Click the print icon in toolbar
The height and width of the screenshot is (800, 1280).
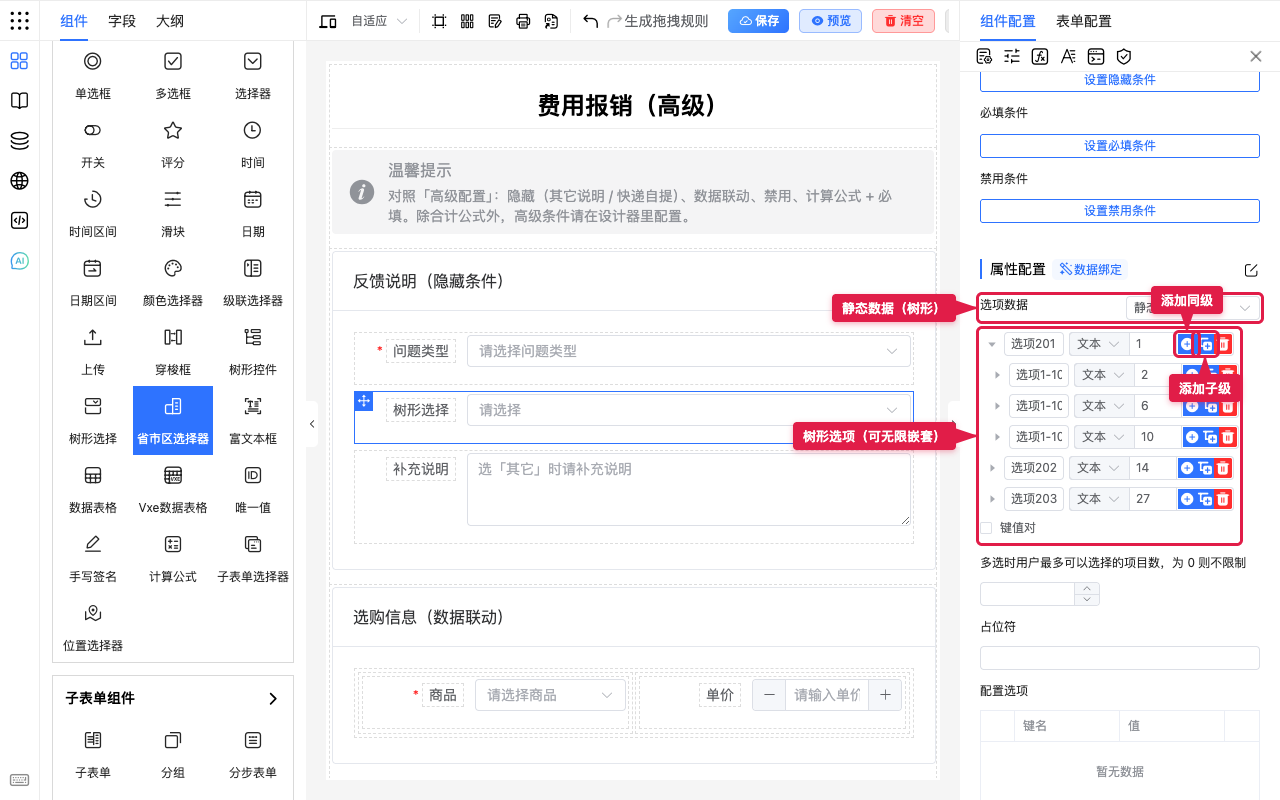click(x=523, y=21)
